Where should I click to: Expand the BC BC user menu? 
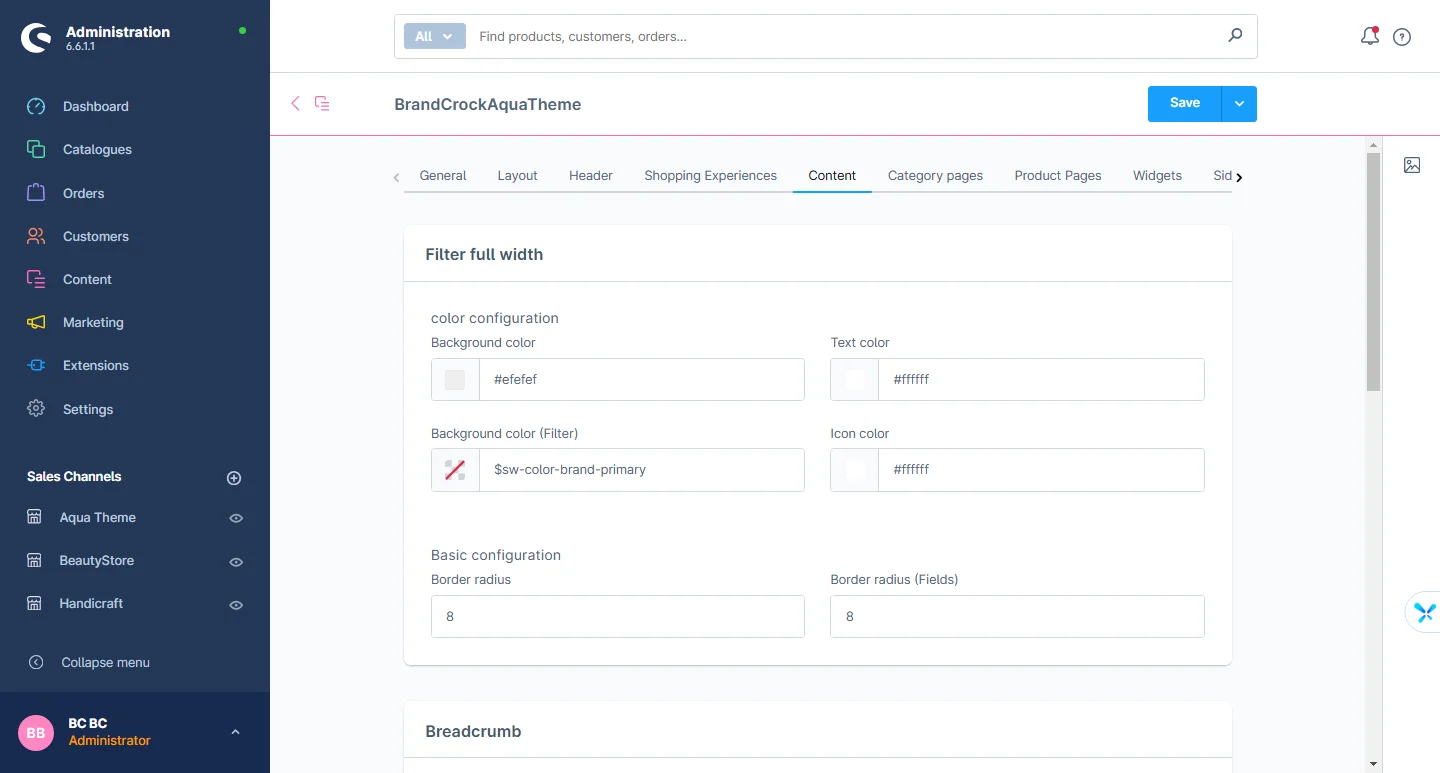[x=235, y=732]
